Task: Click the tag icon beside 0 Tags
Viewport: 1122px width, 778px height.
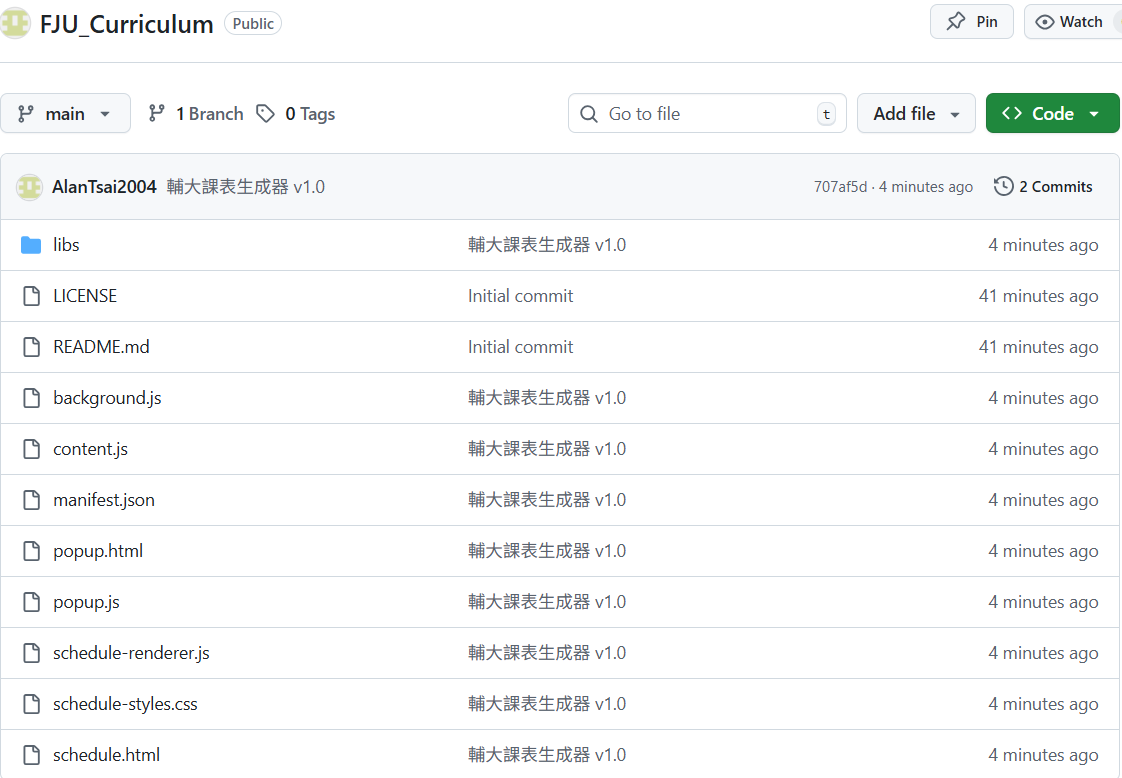Action: click(265, 113)
